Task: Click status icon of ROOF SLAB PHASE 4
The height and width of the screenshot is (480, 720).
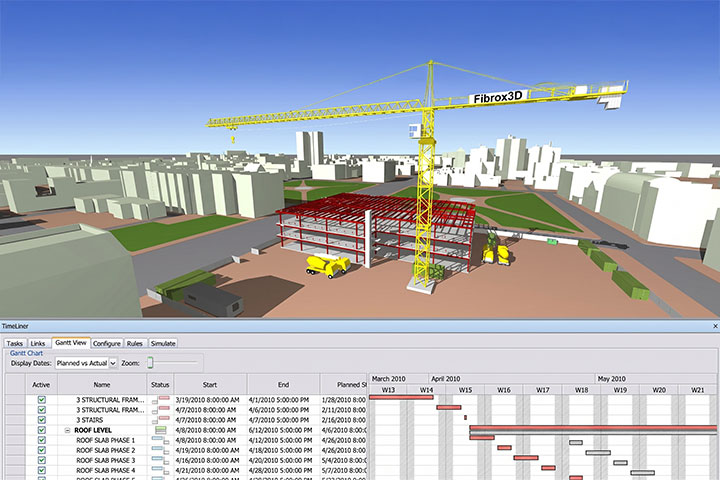Action: pyautogui.click(x=161, y=470)
